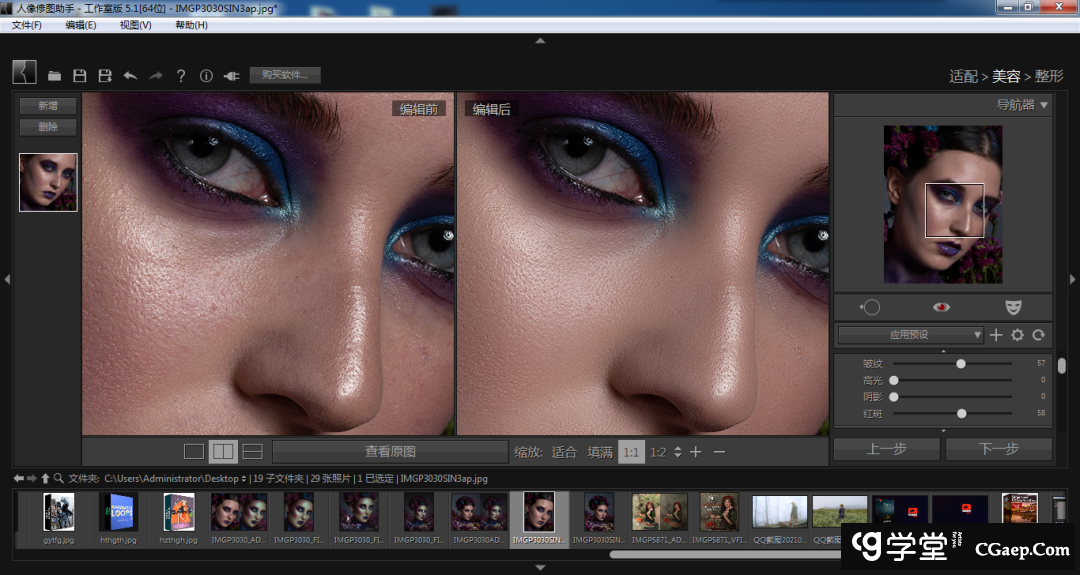The image size is (1080, 575).
Task: Click the 皱纹 wrinkle slider handle
Action: pyautogui.click(x=961, y=364)
